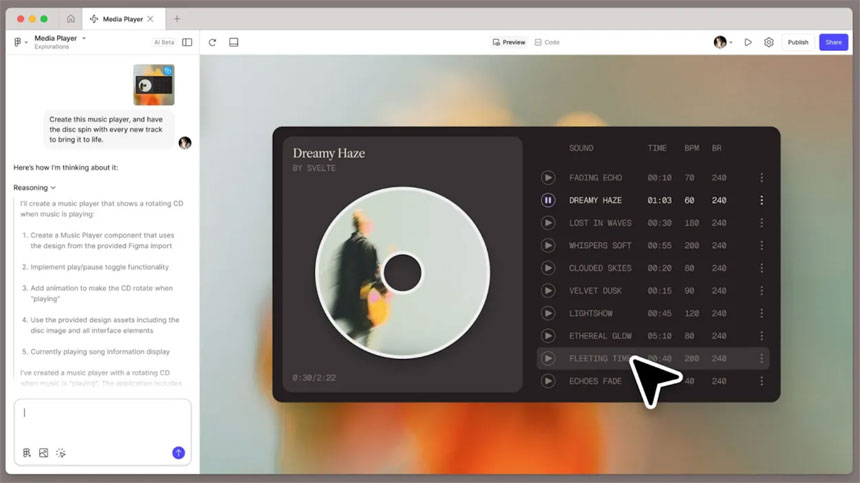The height and width of the screenshot is (483, 860).
Task: Click the BPM column header
Action: pyautogui.click(x=692, y=148)
